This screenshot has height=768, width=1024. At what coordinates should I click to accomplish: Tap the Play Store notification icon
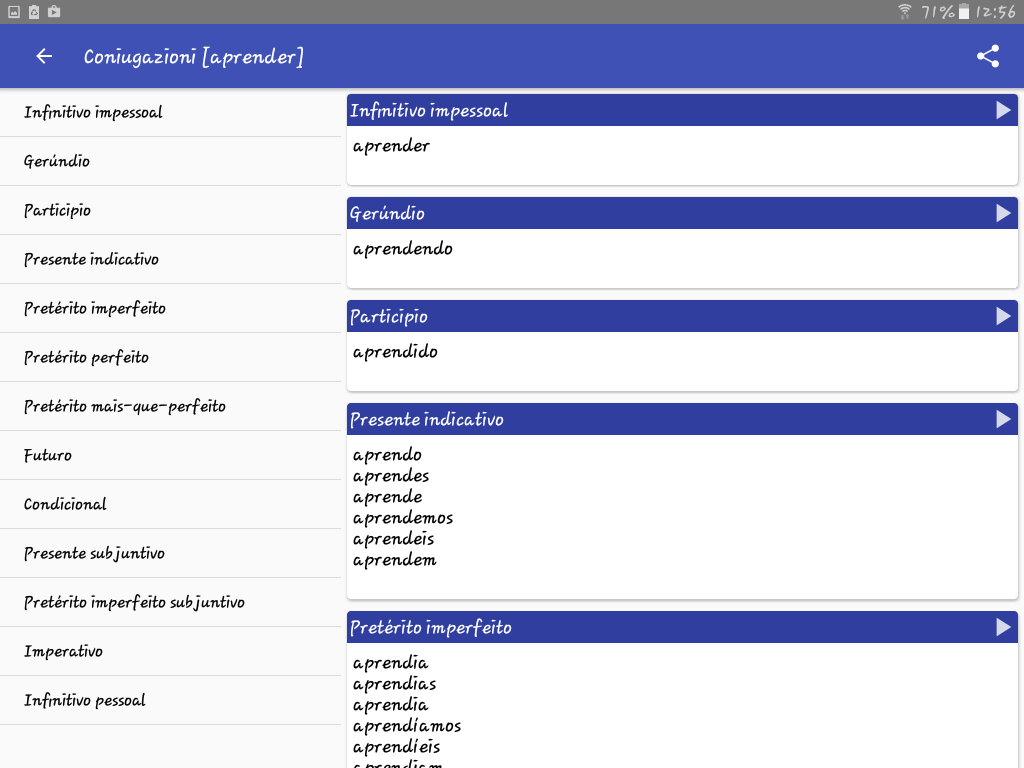[x=54, y=12]
